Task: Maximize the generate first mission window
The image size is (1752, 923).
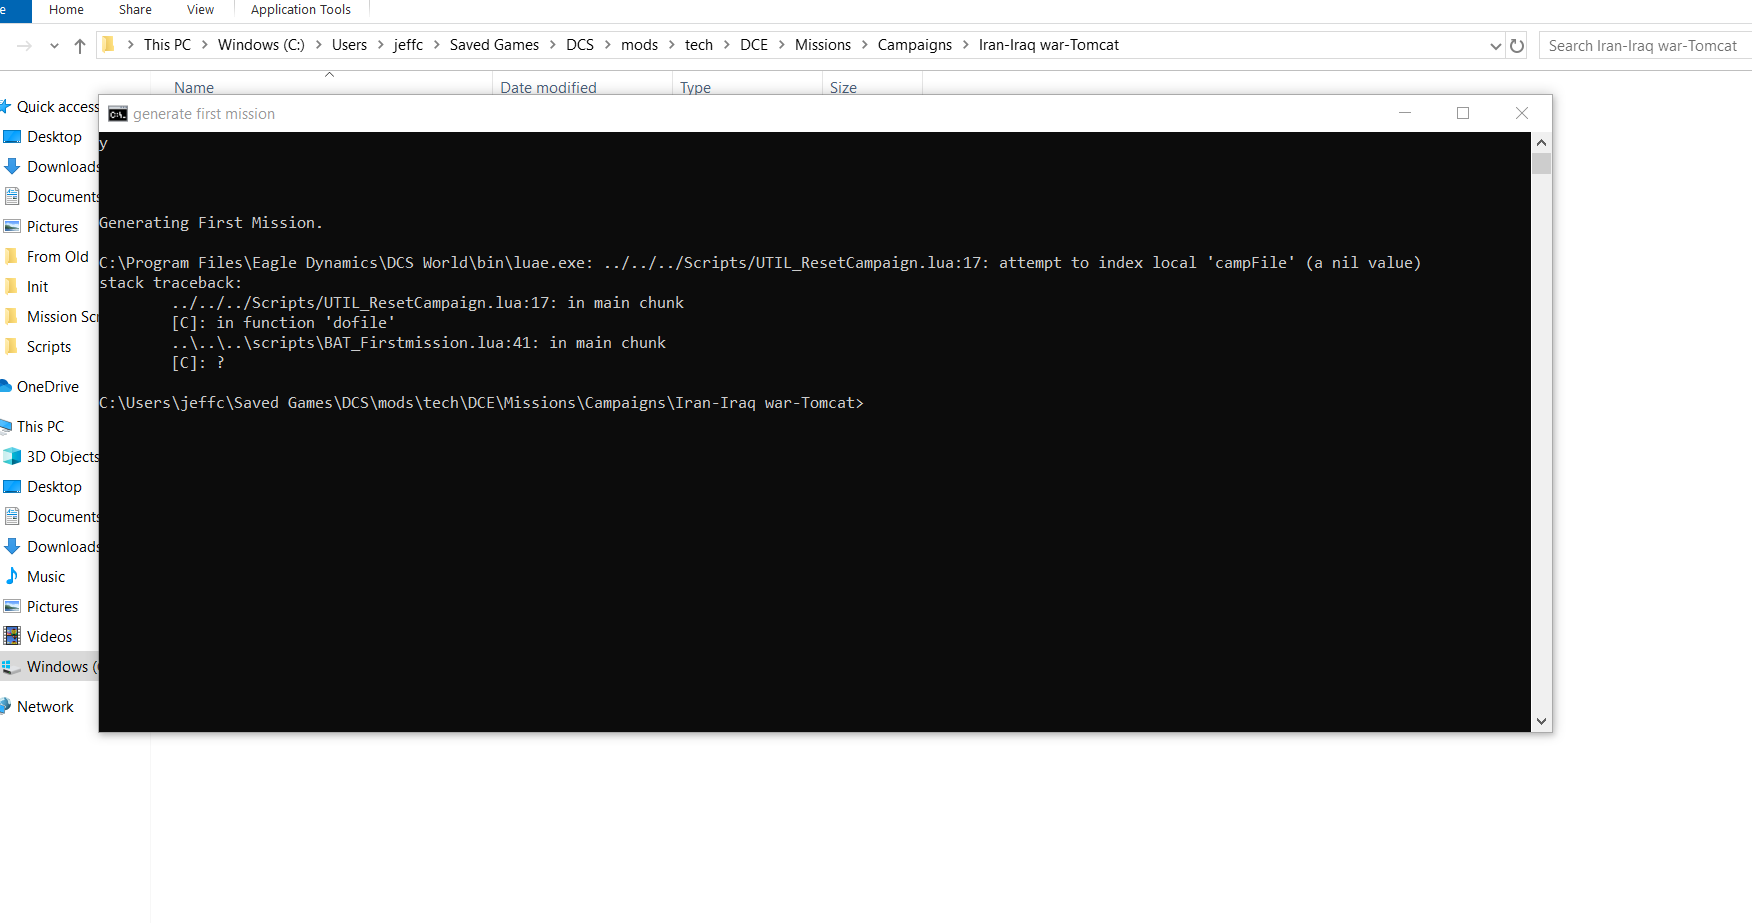Action: (x=1463, y=113)
